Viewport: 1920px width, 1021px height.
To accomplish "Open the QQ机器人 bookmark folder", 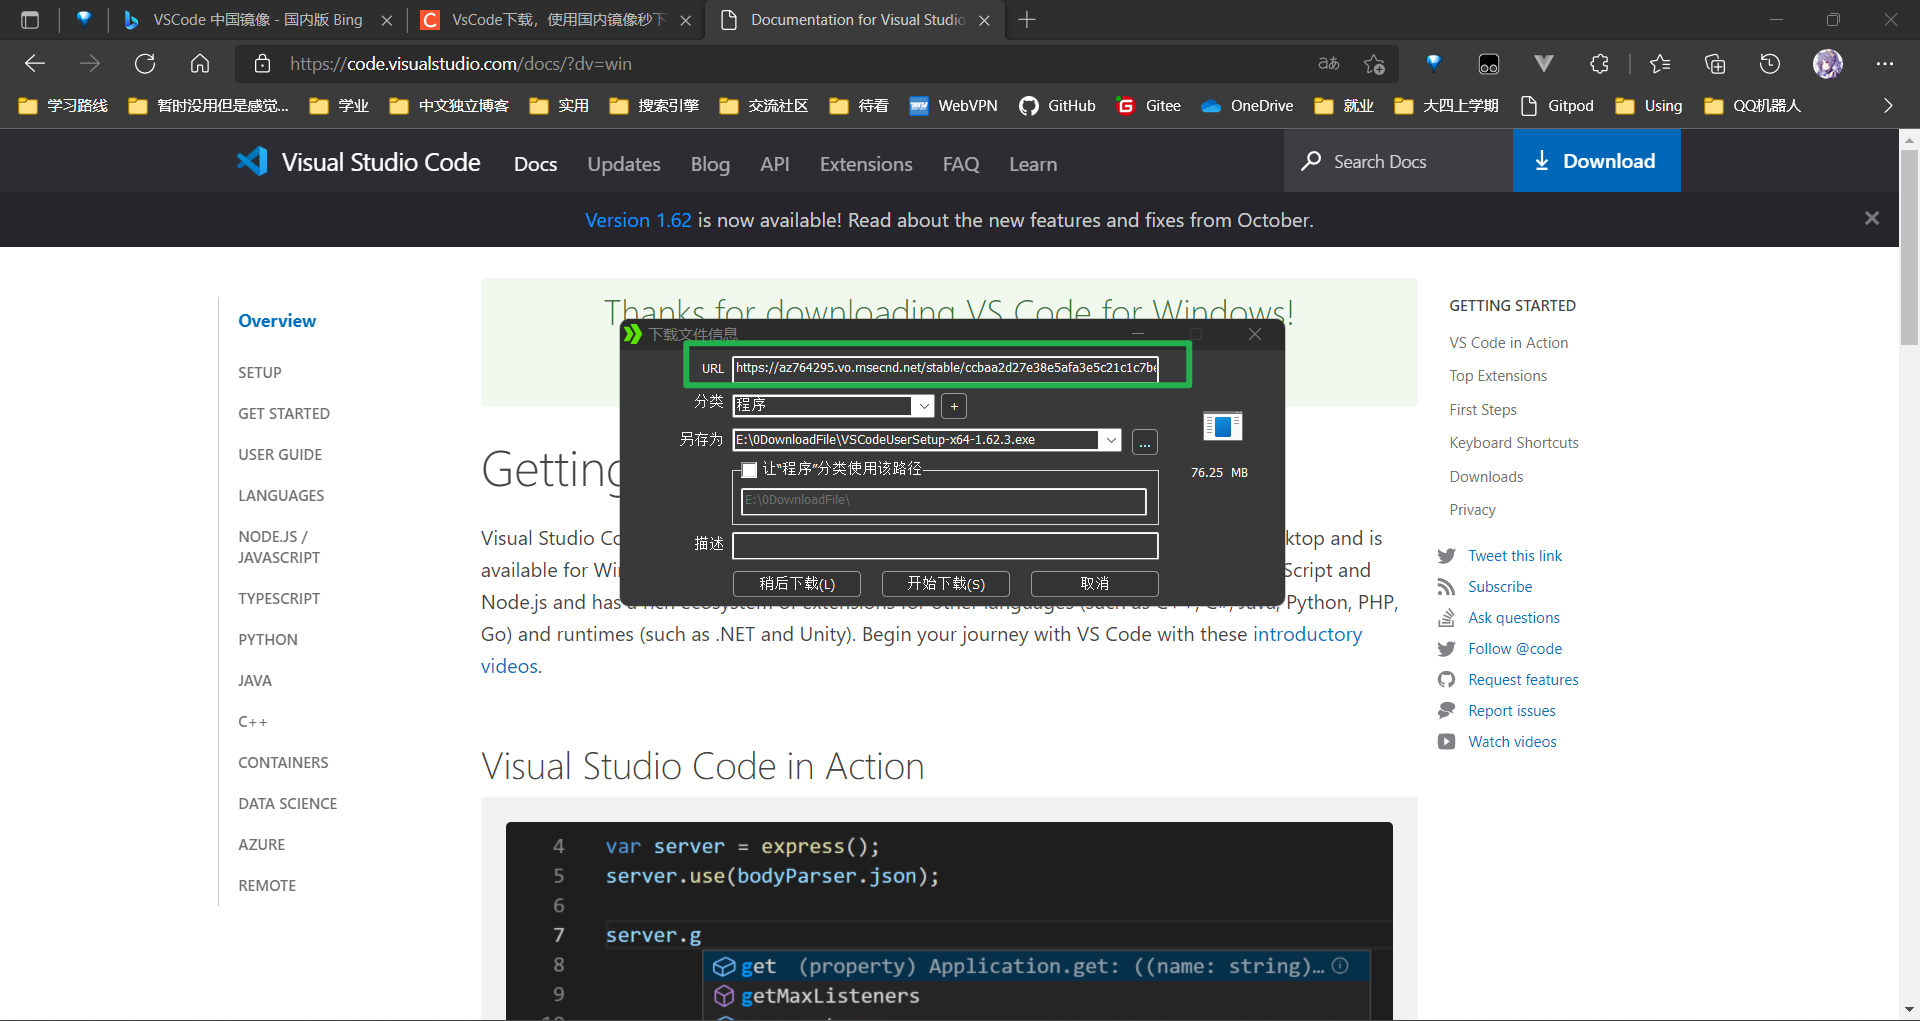I will [1752, 106].
